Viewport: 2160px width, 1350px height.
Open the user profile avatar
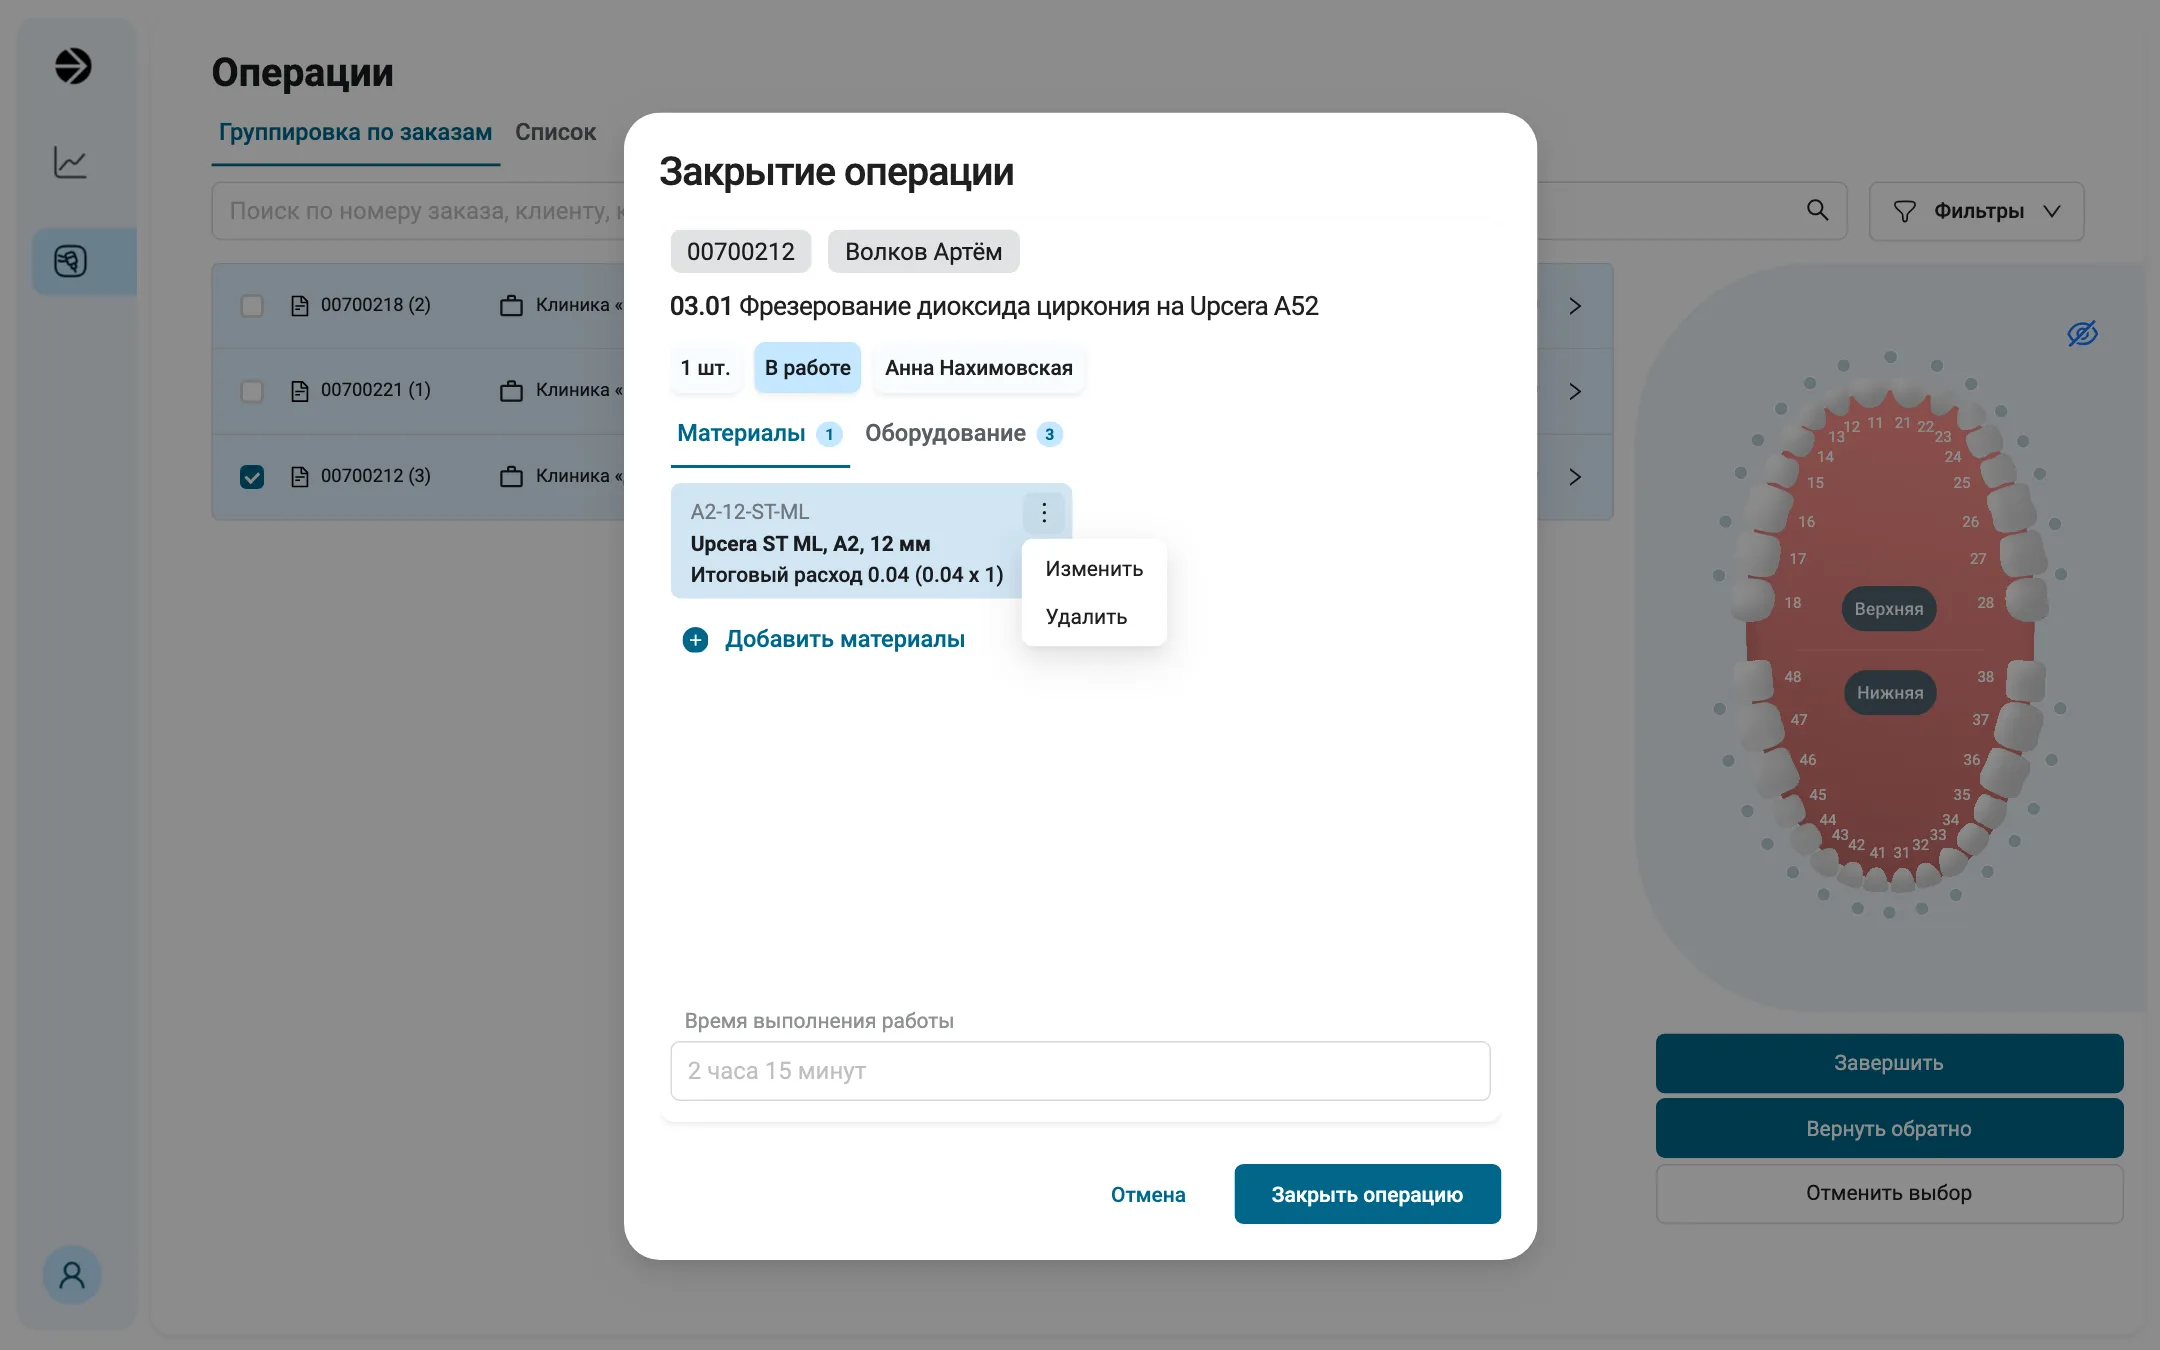(x=72, y=1274)
